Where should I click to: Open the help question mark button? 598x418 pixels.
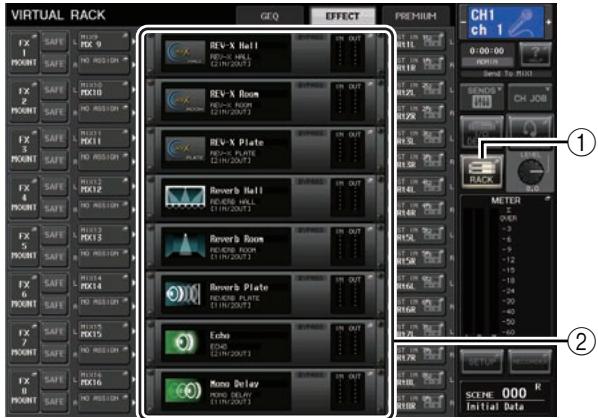535,55
